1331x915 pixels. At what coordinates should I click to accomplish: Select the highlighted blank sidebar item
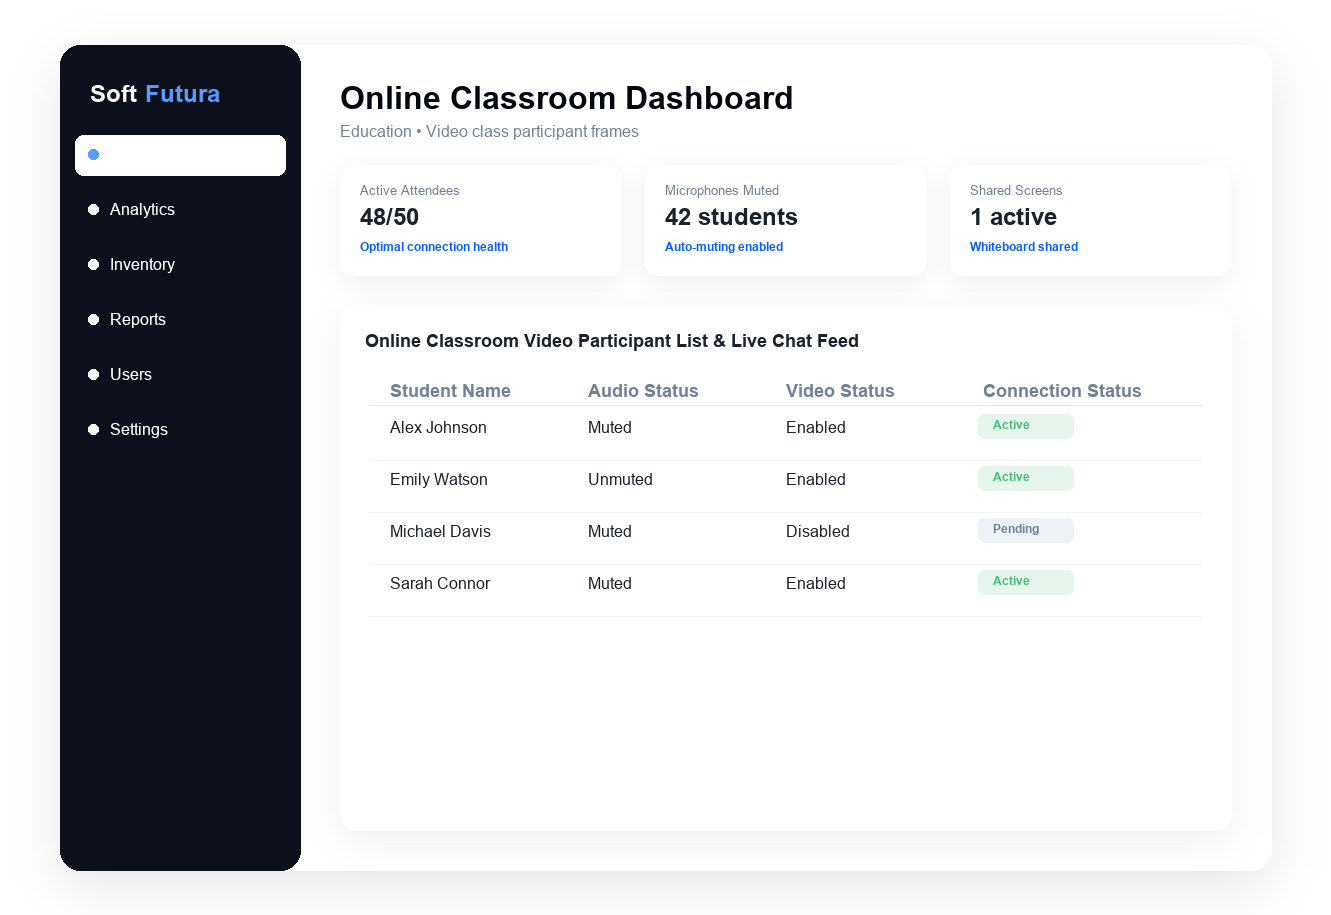[180, 155]
